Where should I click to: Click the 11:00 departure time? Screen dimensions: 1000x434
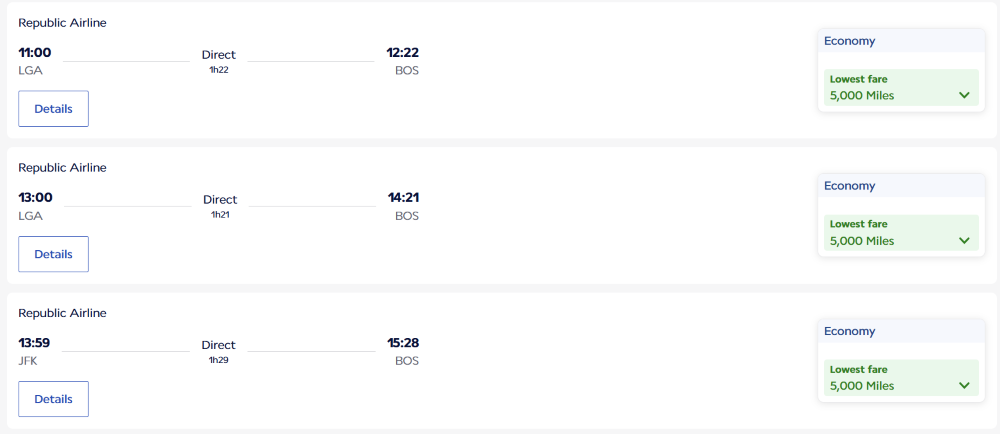pyautogui.click(x=35, y=53)
